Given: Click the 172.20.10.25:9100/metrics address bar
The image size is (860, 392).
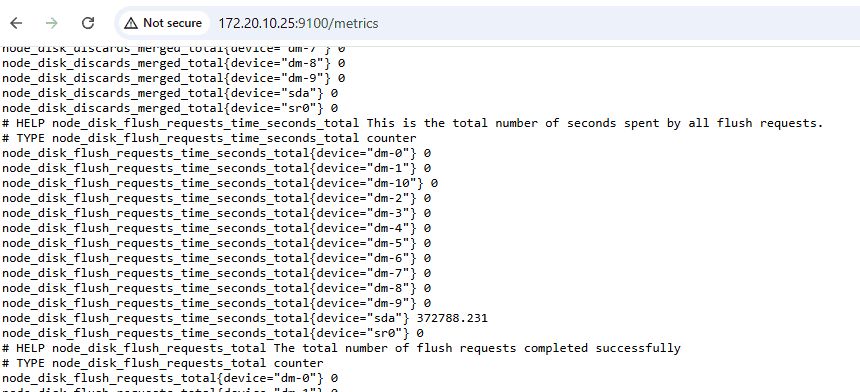Looking at the screenshot, I should [x=298, y=24].
